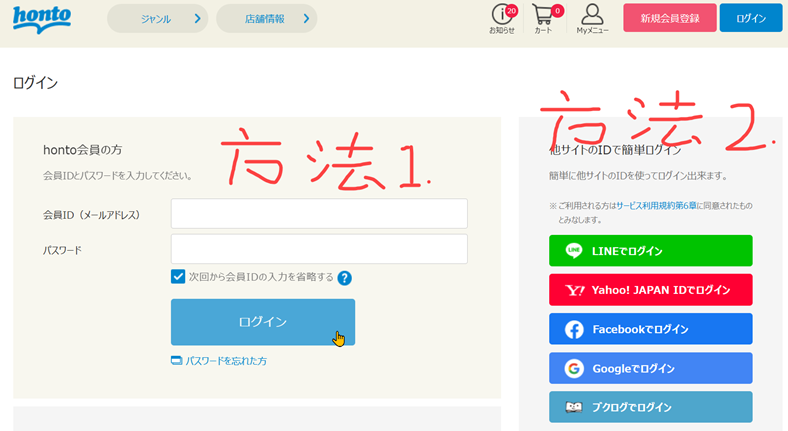The image size is (788, 431).
Task: Click the 会員IDとパスワードを入力してください text
Action: [x=117, y=176]
